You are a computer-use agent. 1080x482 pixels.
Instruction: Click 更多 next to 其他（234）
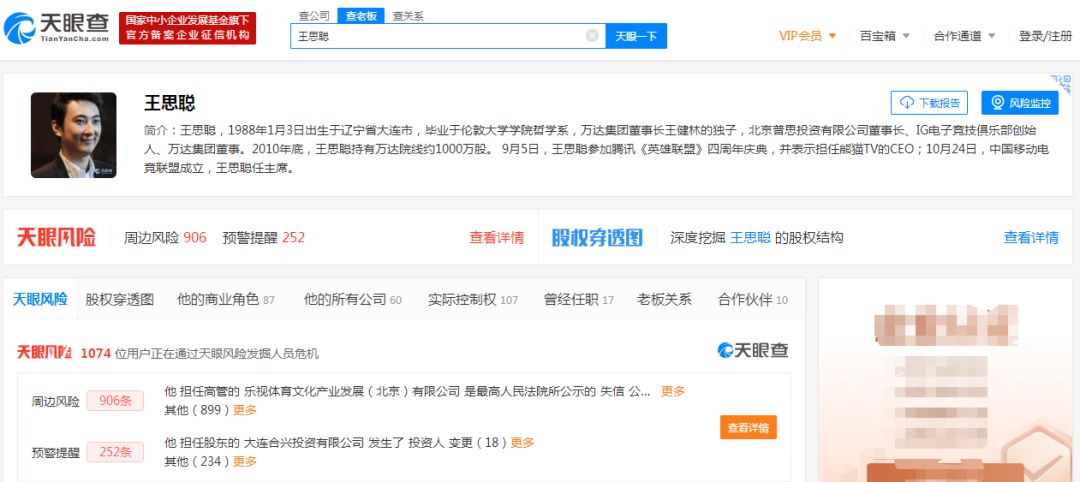245,461
